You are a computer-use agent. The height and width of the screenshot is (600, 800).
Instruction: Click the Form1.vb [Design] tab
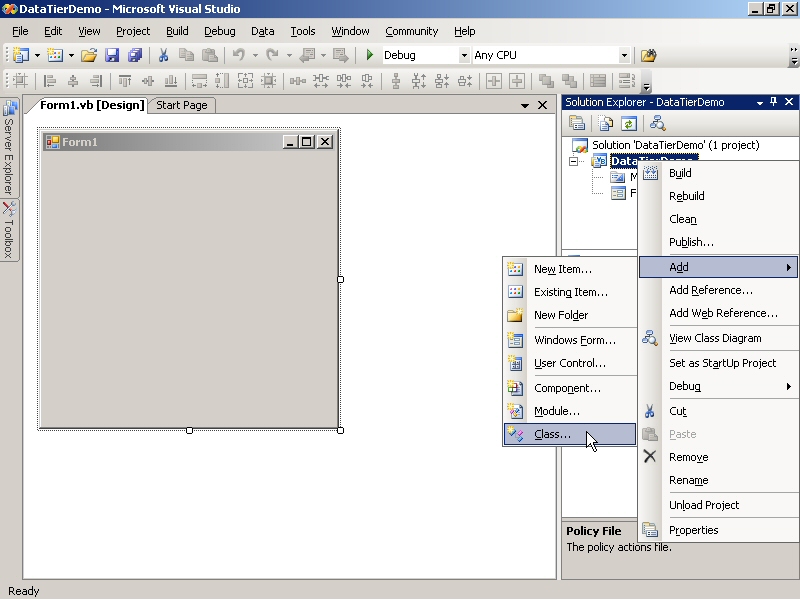point(92,105)
